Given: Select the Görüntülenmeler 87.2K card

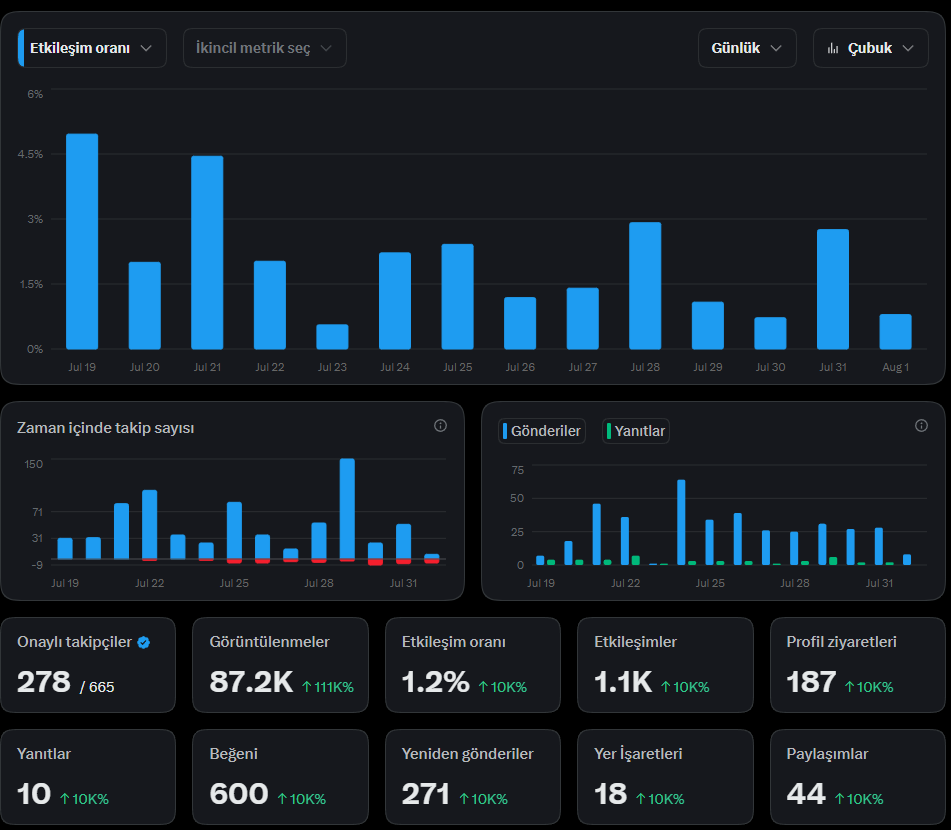Looking at the screenshot, I should pyautogui.click(x=280, y=665).
